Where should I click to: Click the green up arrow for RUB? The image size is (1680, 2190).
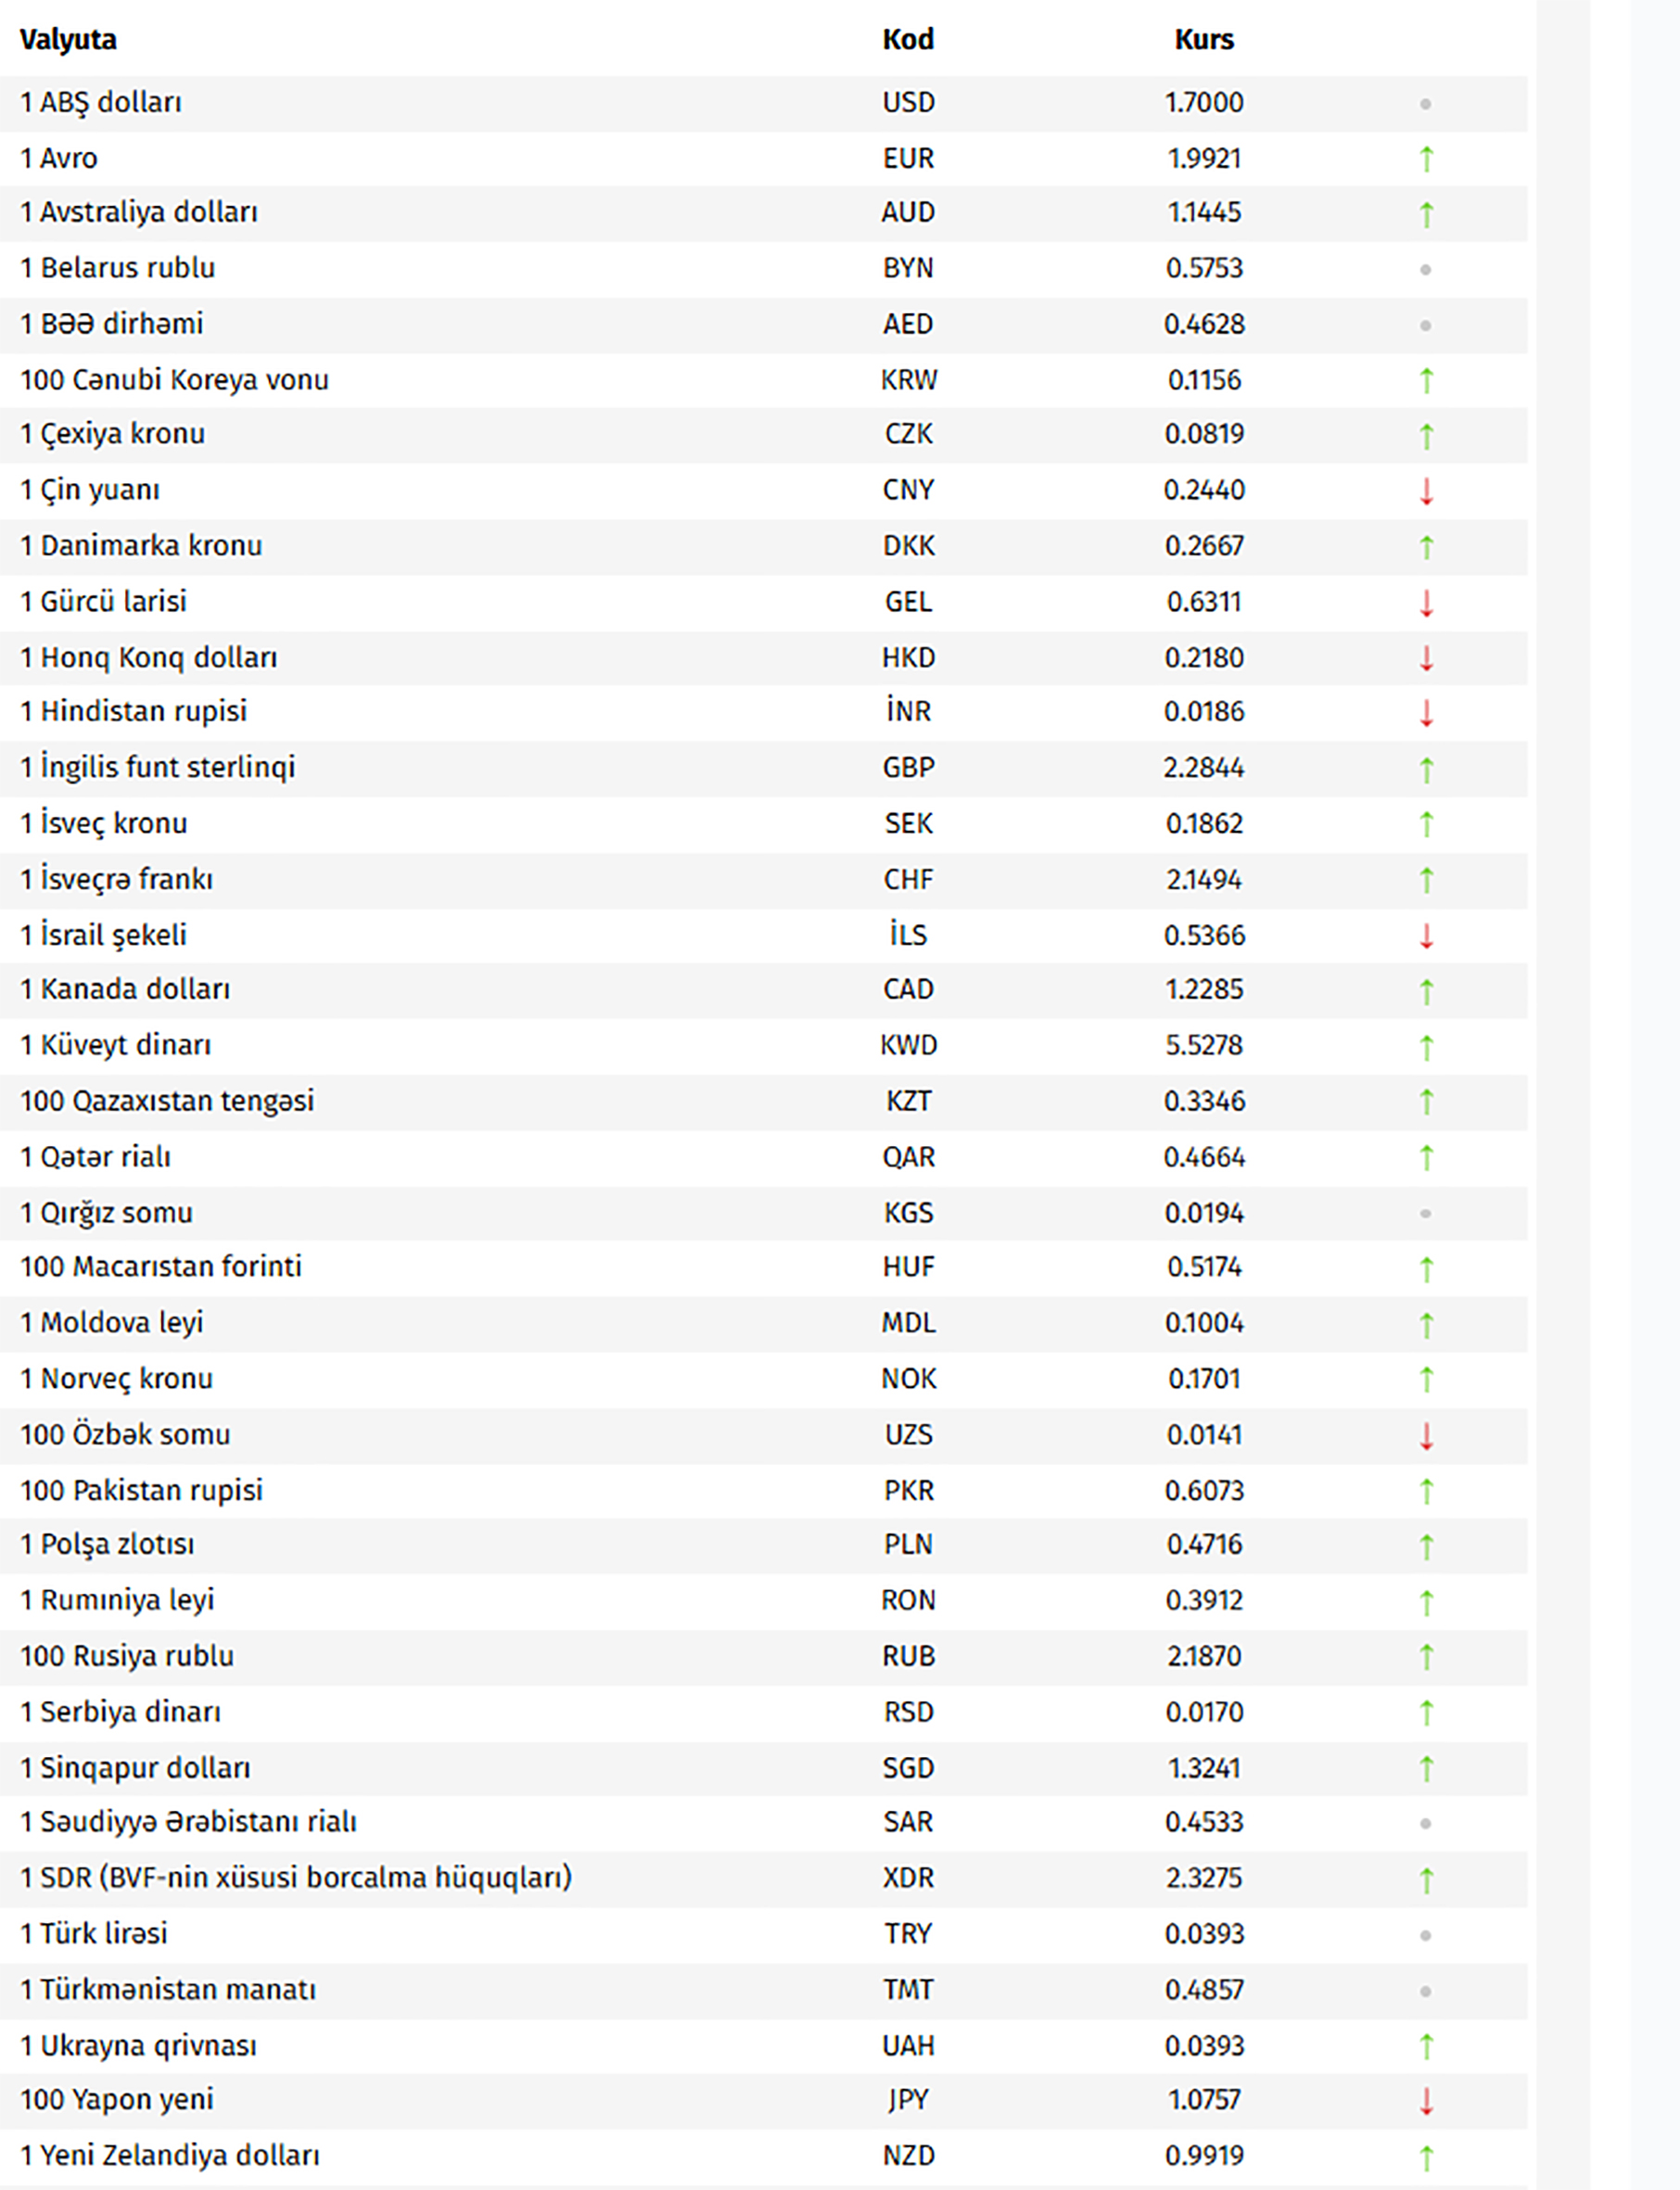coord(1426,1657)
